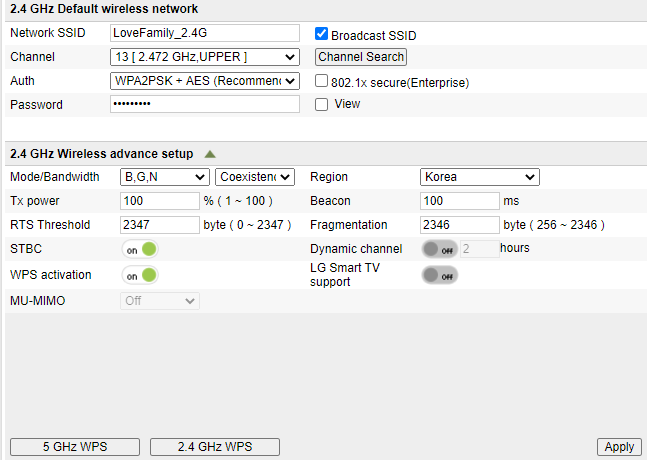Collapse the 2.4 GHz Wireless advance setup triangle
The image size is (648, 460).
pyautogui.click(x=210, y=154)
